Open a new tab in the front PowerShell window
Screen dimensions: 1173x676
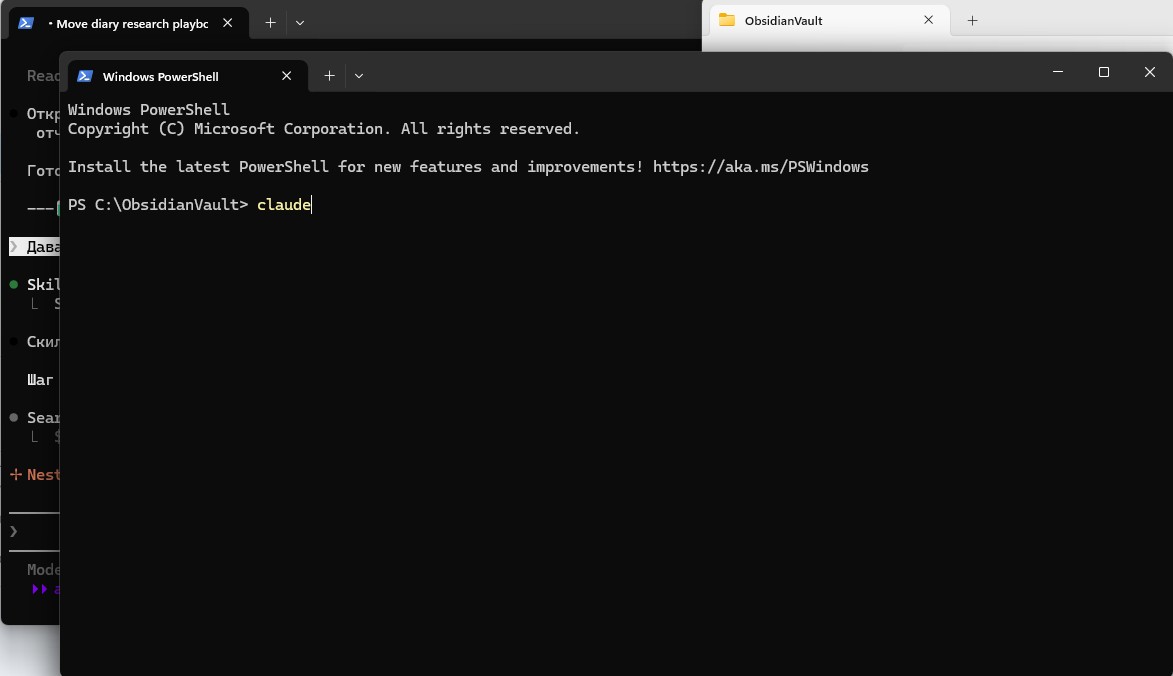329,76
